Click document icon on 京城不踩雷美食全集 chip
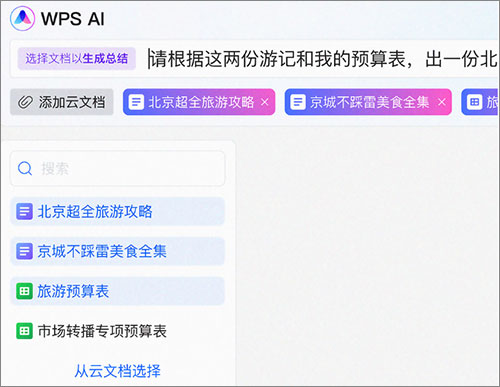Screen dimensions: 500x387 pos(298,102)
